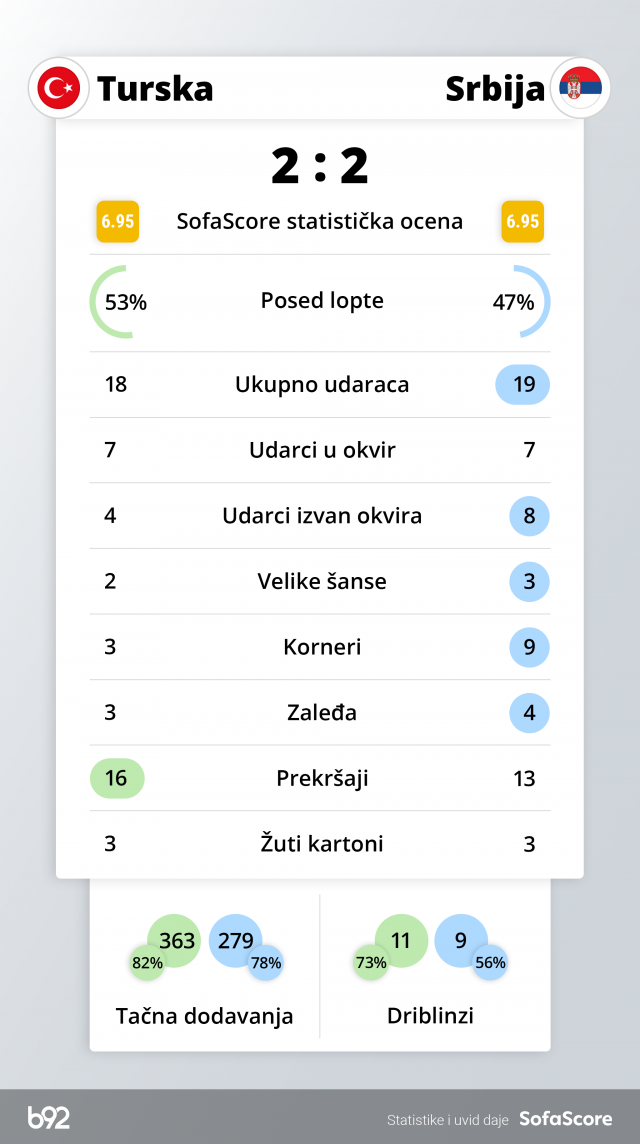Click Serbia's 279 accurate passes bubble
This screenshot has height=1144, width=640.
(235, 940)
